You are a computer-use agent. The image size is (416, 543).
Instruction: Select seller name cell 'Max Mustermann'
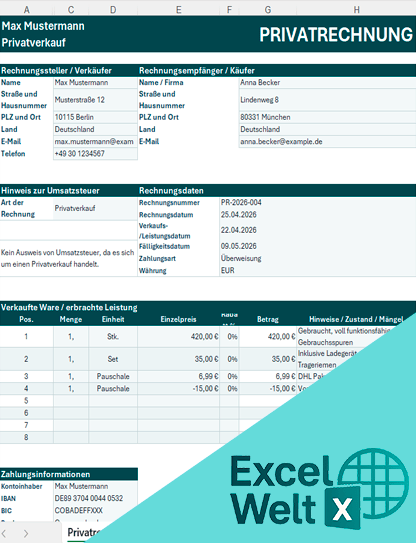(x=95, y=82)
